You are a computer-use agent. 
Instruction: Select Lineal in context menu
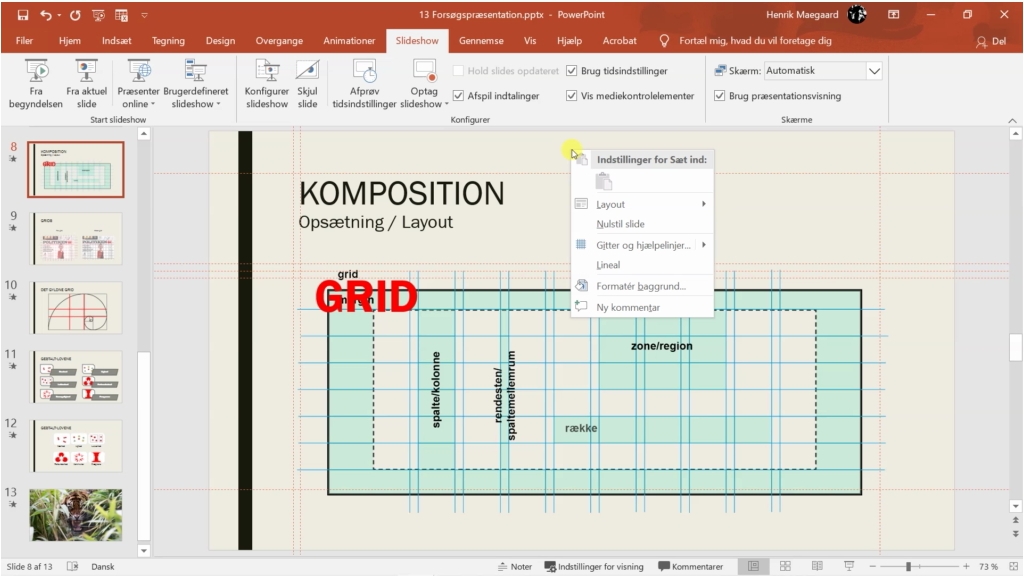(x=643, y=264)
